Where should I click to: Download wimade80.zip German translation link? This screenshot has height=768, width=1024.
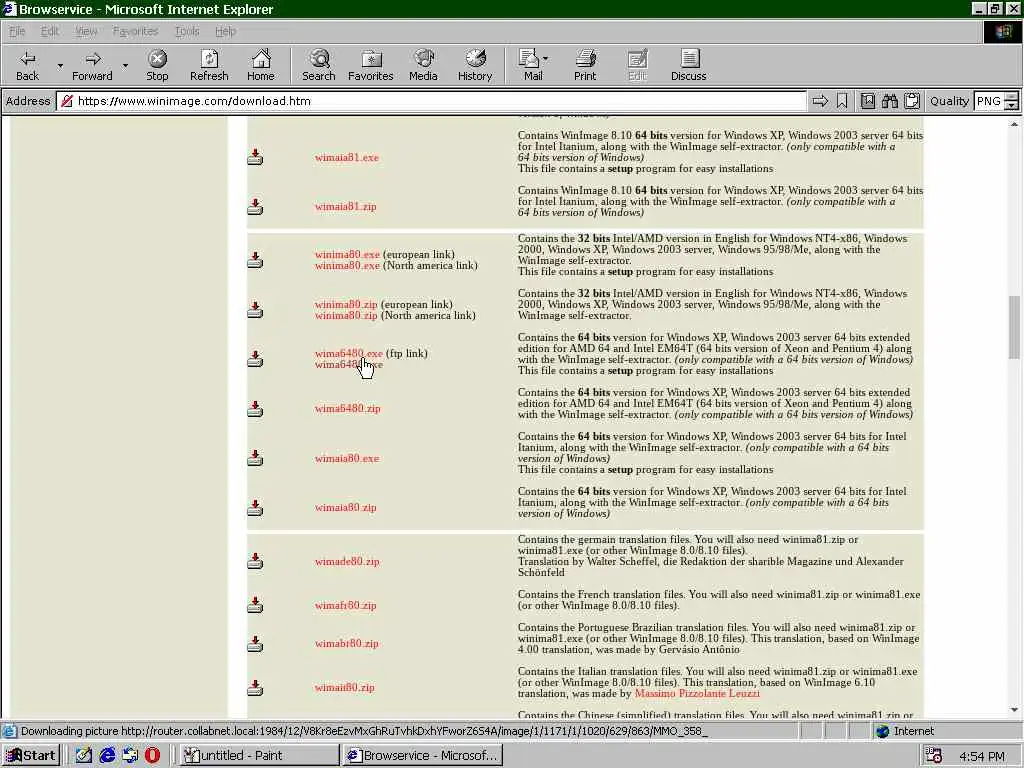(347, 561)
